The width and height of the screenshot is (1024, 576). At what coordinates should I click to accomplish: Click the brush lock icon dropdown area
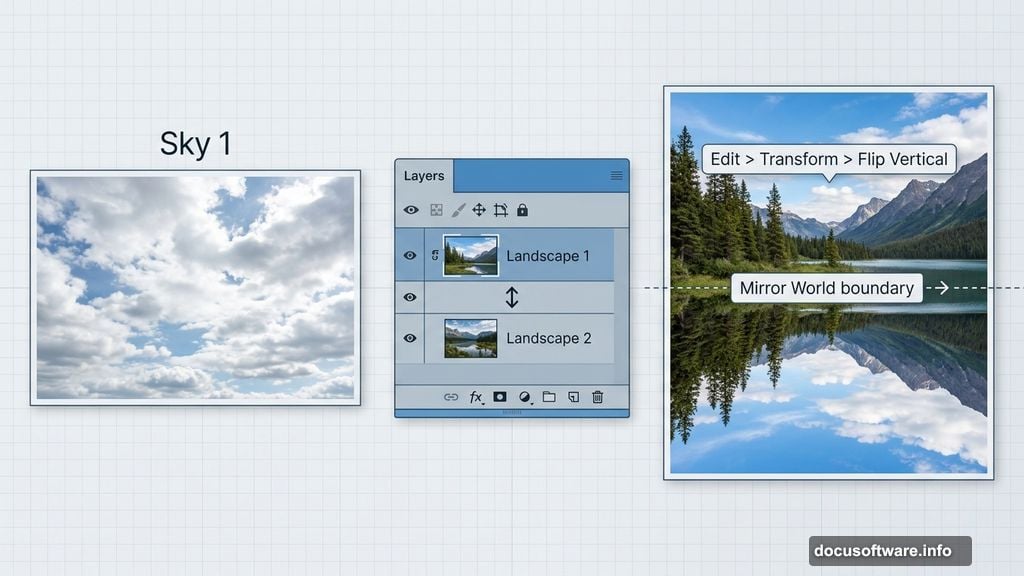pyautogui.click(x=456, y=210)
